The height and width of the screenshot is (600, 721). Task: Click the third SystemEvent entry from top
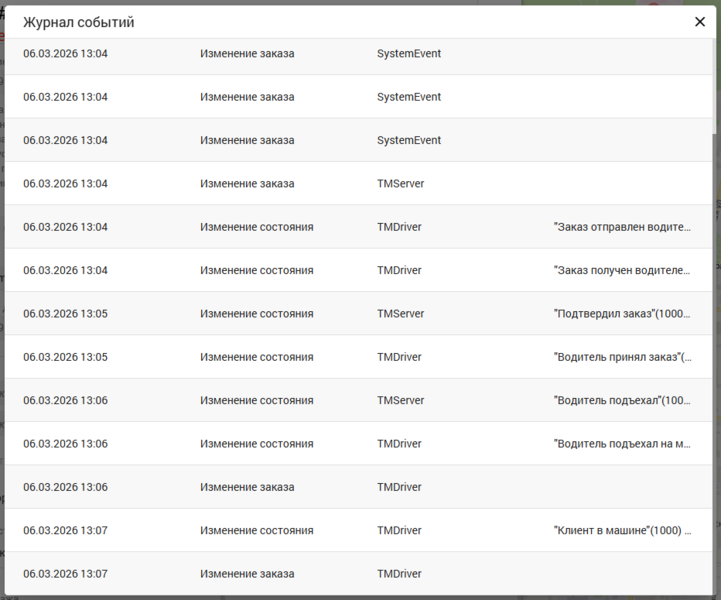point(408,140)
